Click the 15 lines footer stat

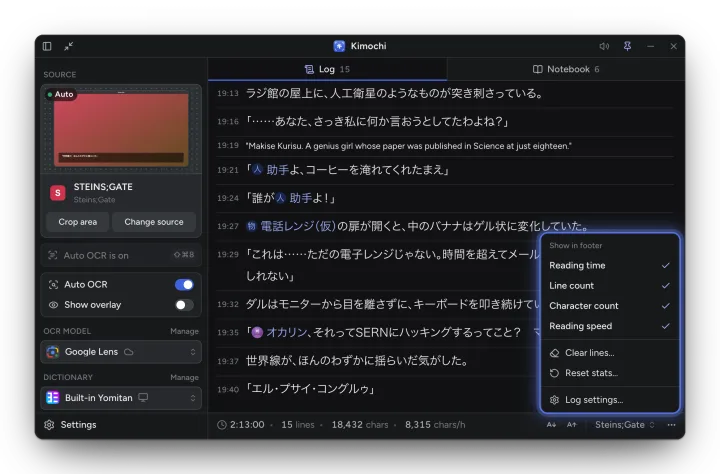(x=298, y=425)
